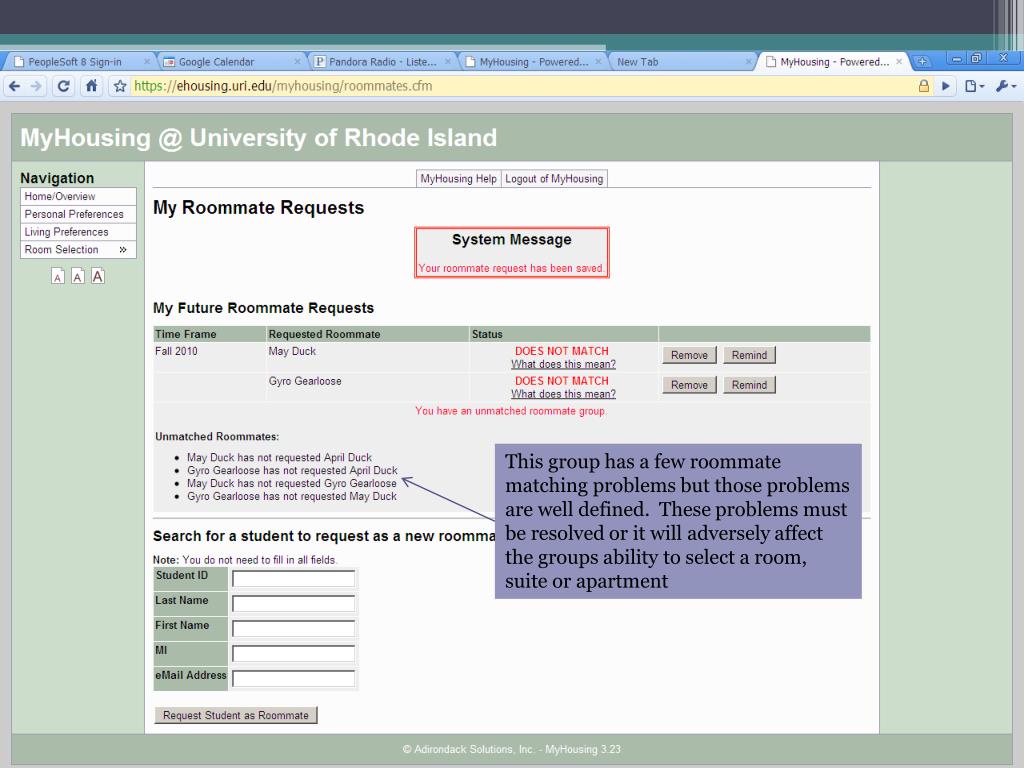Open a new tab with the plus button
The image size is (1024, 768).
pos(922,61)
